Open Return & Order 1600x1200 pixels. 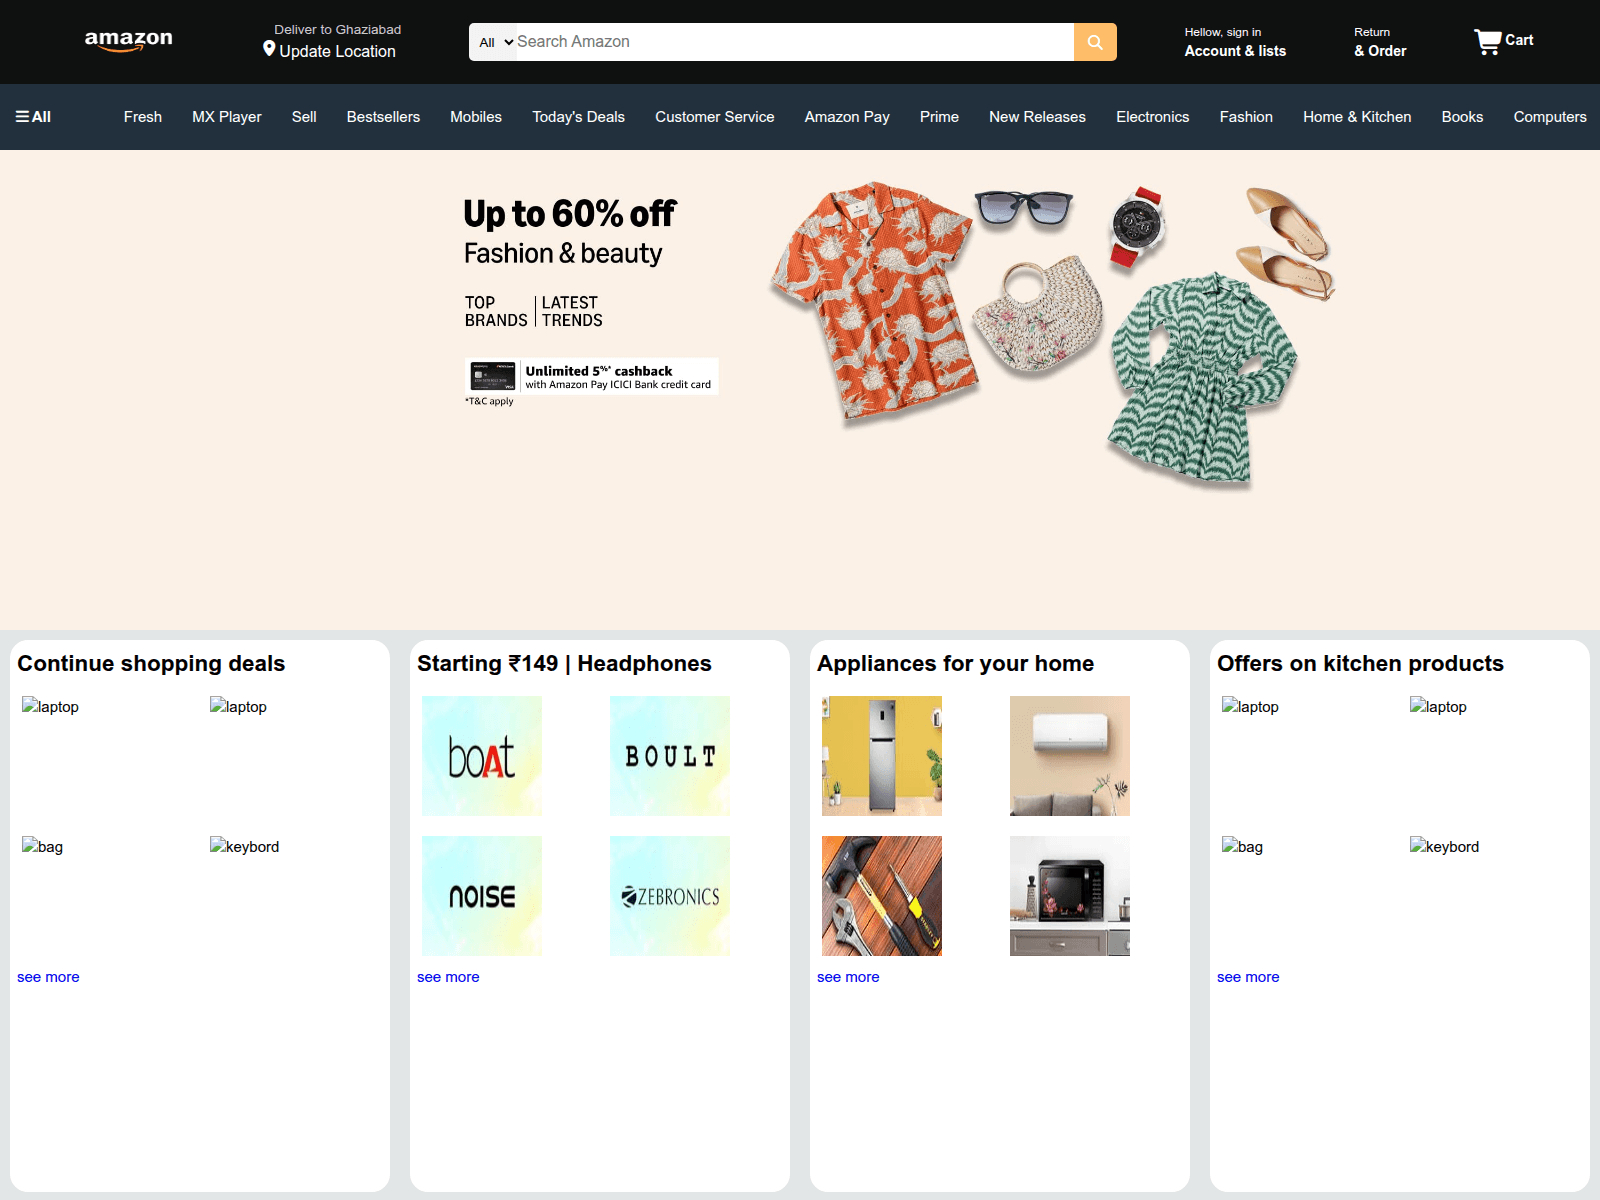tap(1380, 42)
